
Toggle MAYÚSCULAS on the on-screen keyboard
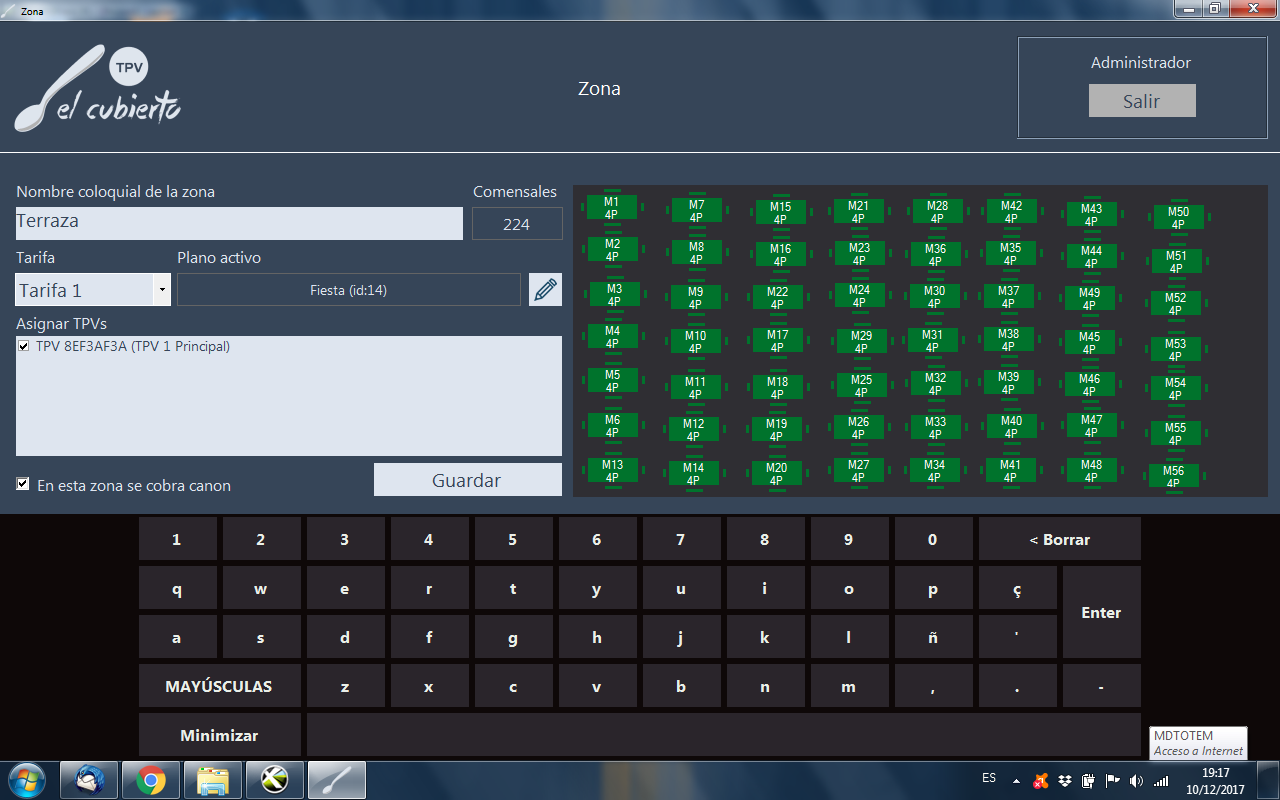219,687
